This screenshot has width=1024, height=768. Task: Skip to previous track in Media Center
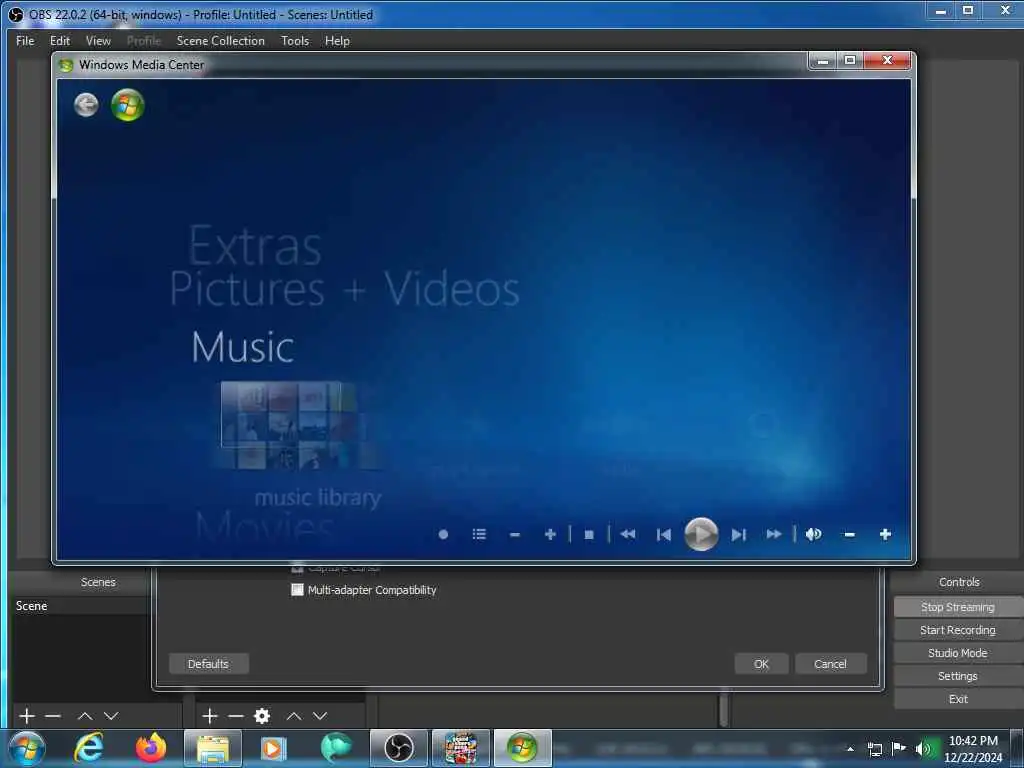(x=664, y=535)
